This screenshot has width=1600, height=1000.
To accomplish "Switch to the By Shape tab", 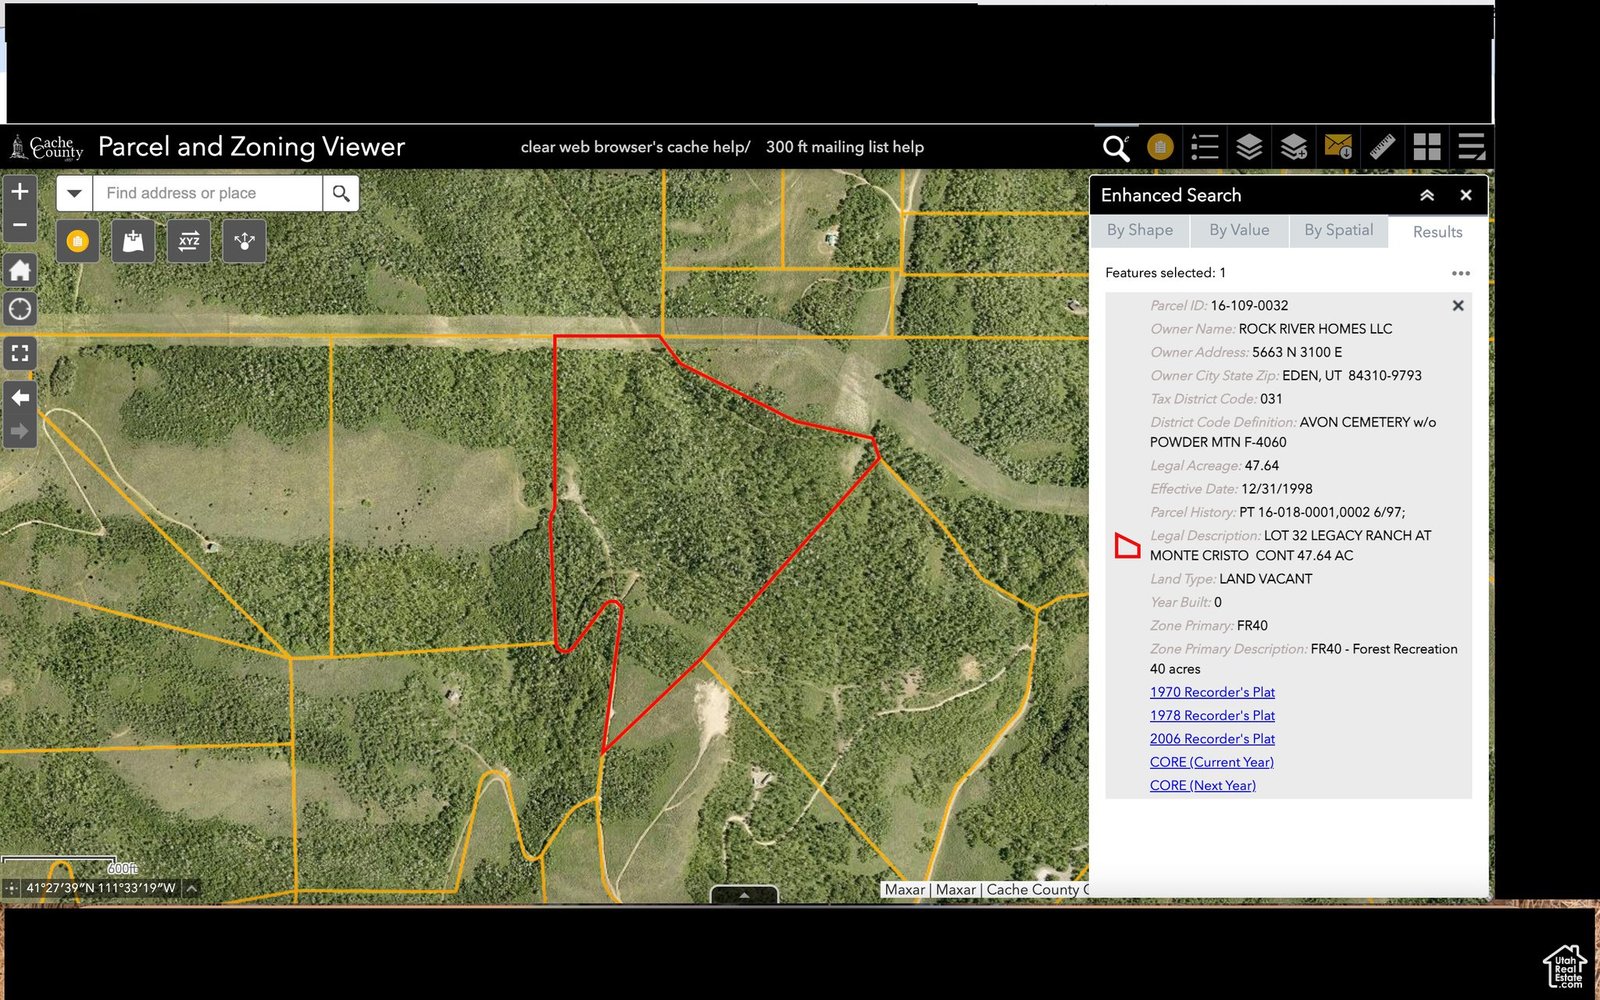I will 1139,230.
